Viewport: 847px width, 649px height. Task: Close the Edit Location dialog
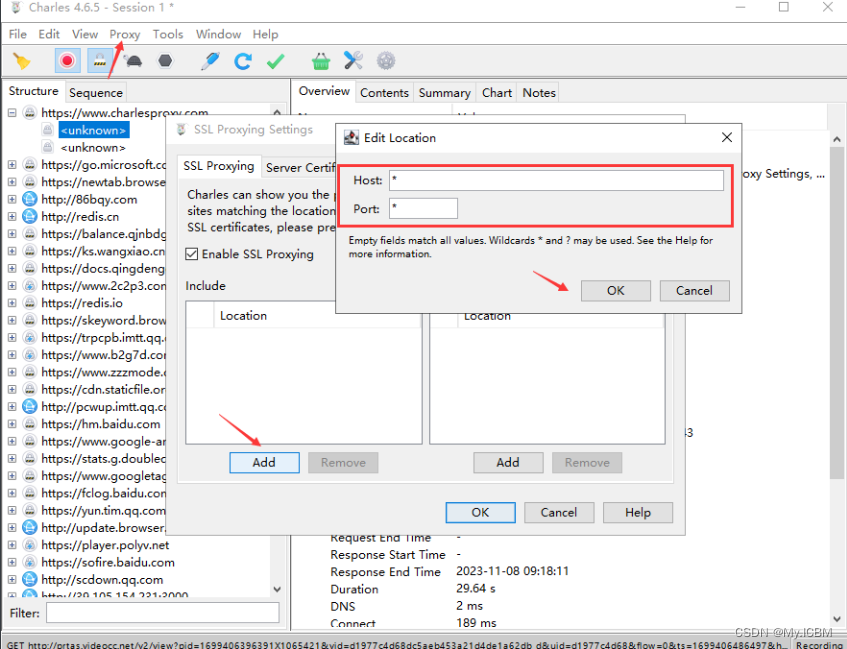pos(727,137)
